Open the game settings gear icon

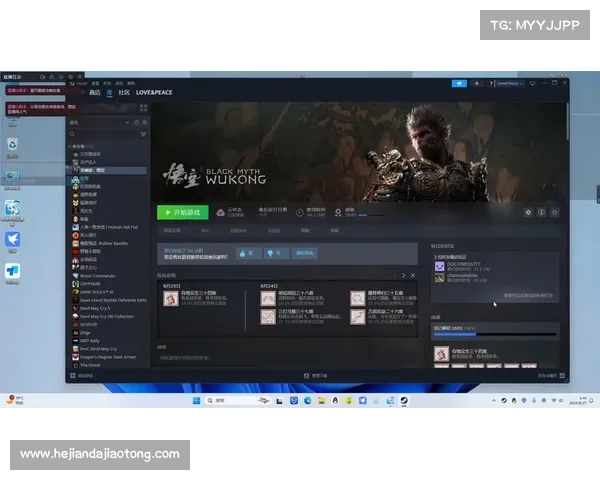tap(528, 212)
